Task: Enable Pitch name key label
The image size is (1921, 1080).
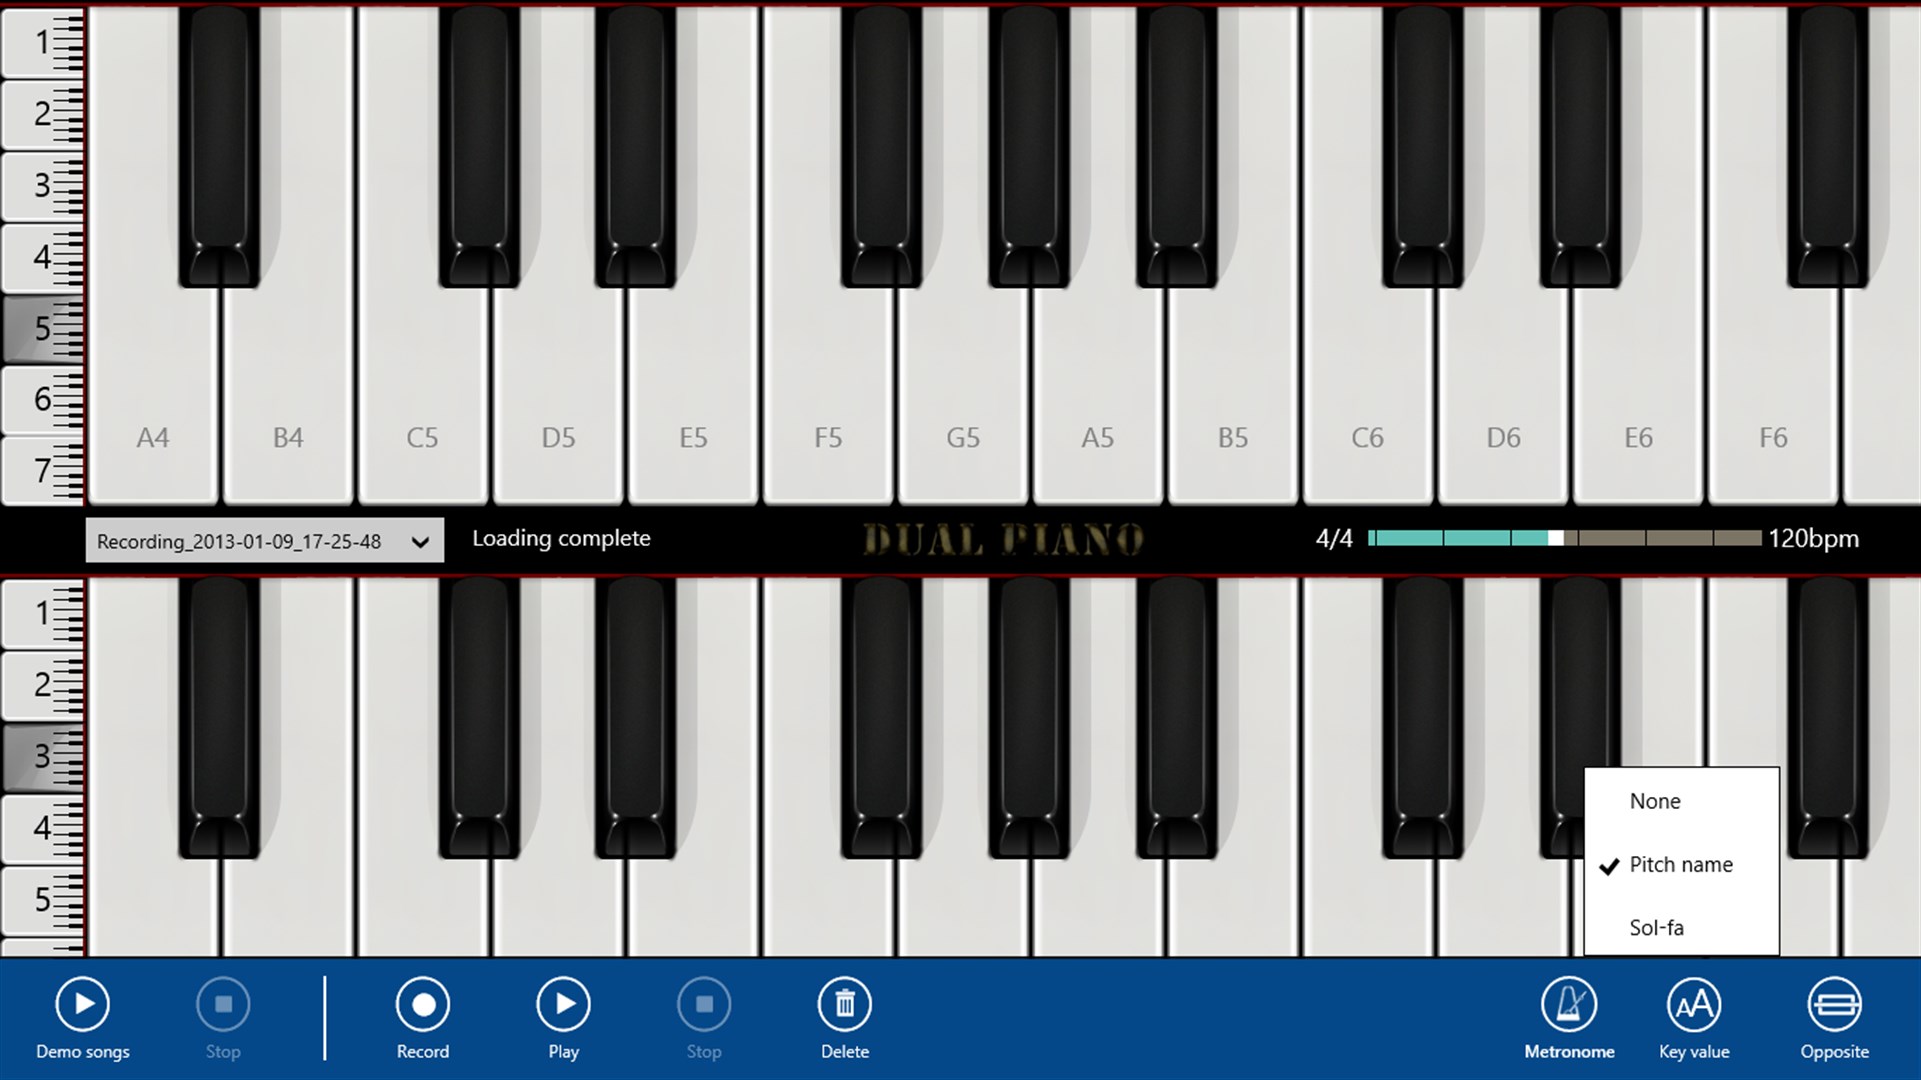Action: (1682, 864)
